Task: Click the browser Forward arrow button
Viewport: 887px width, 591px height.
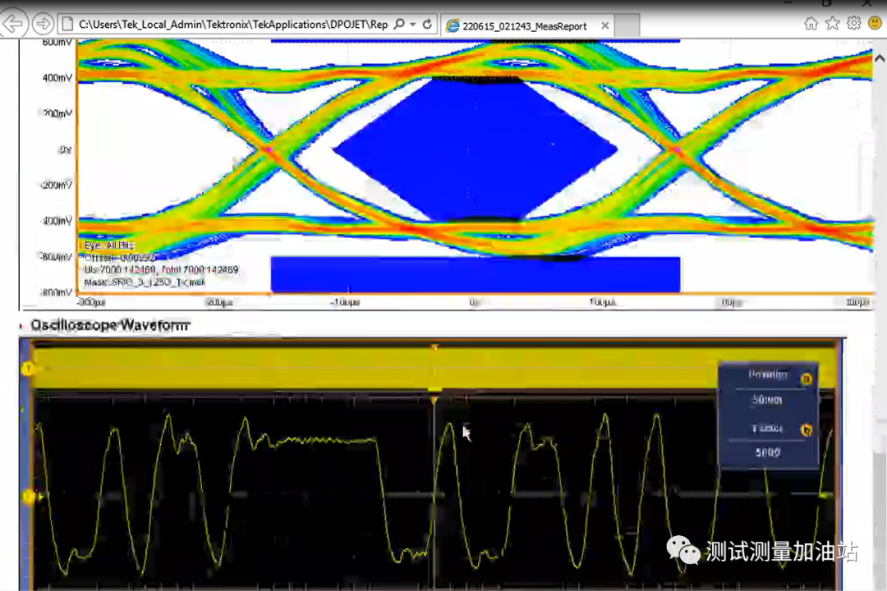Action: pos(42,24)
